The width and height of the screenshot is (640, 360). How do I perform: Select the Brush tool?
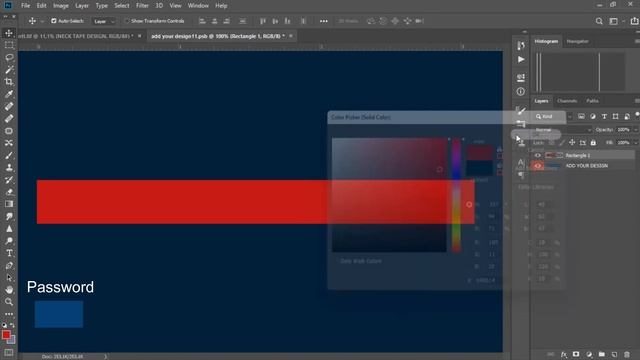(9, 155)
